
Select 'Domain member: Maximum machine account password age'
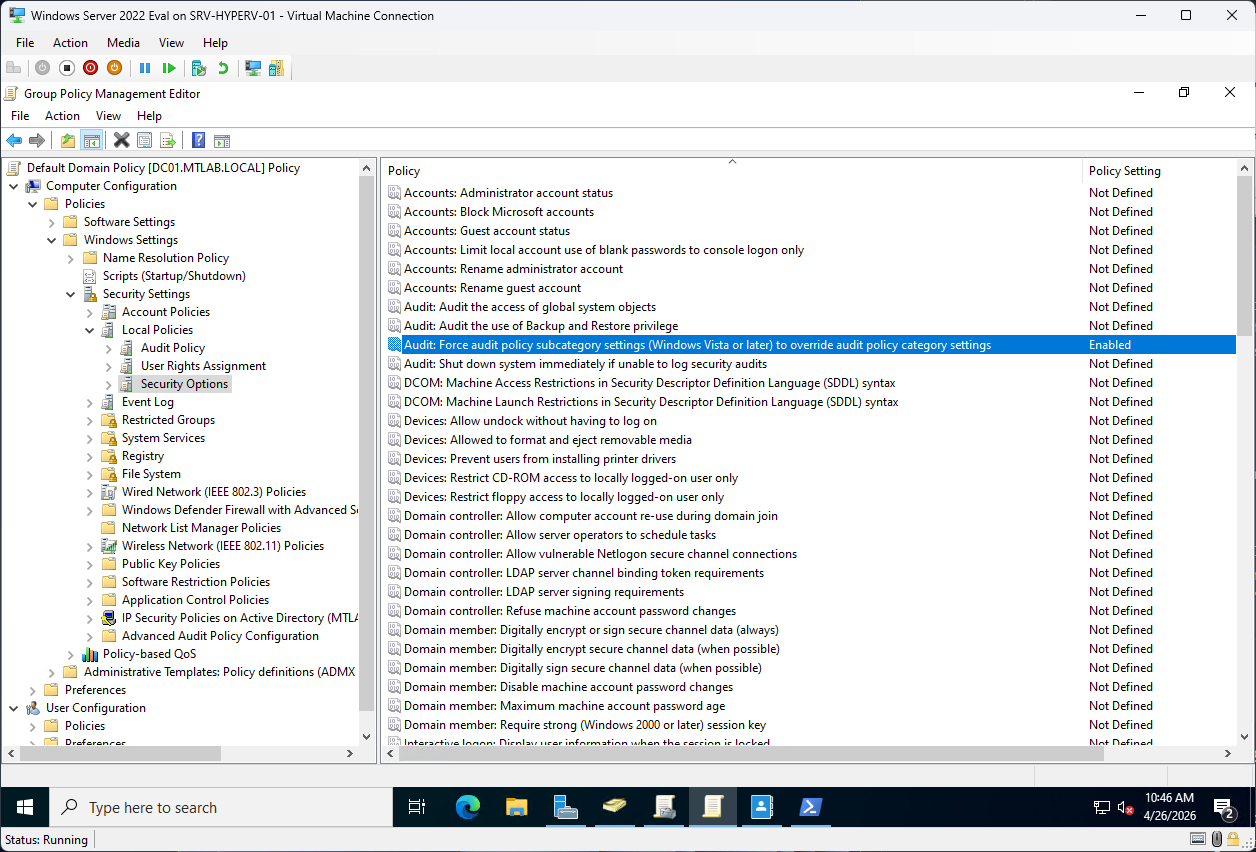(565, 706)
